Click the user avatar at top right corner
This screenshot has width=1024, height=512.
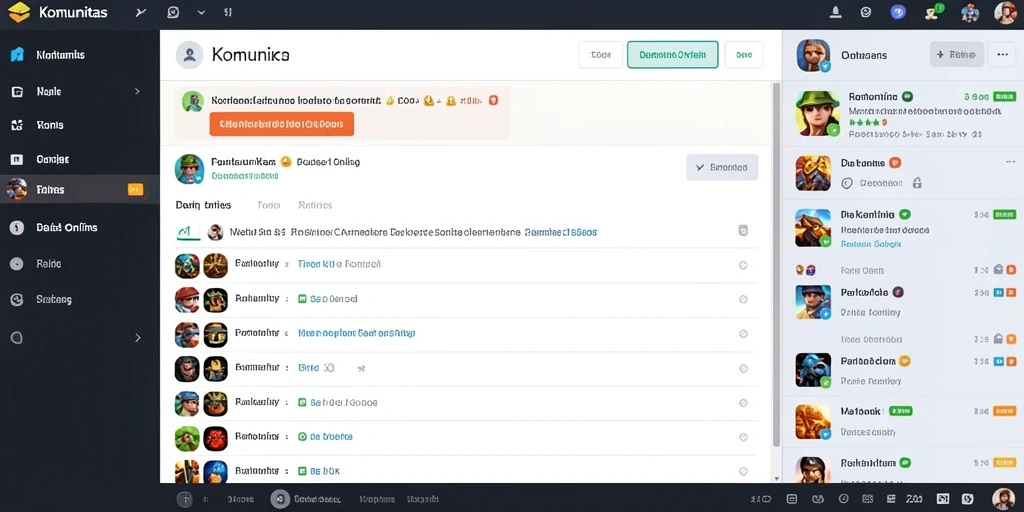coord(1005,12)
